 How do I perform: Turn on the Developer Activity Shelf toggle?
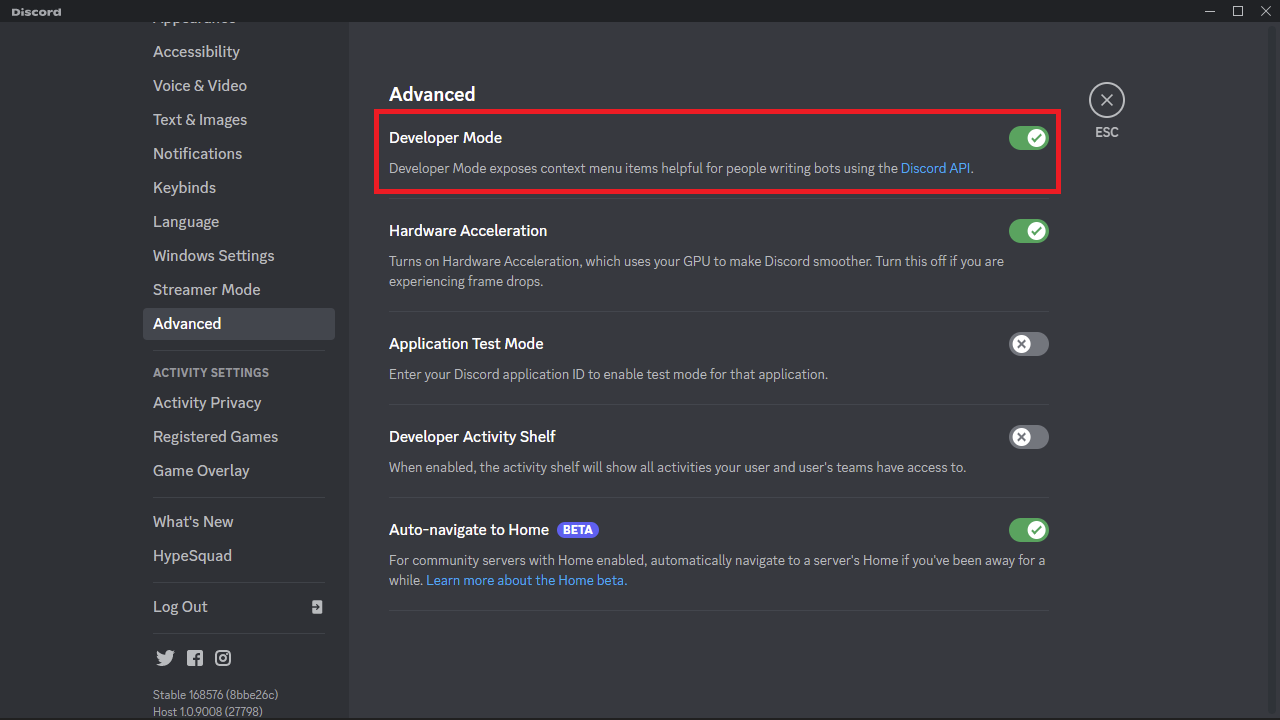pyautogui.click(x=1029, y=437)
